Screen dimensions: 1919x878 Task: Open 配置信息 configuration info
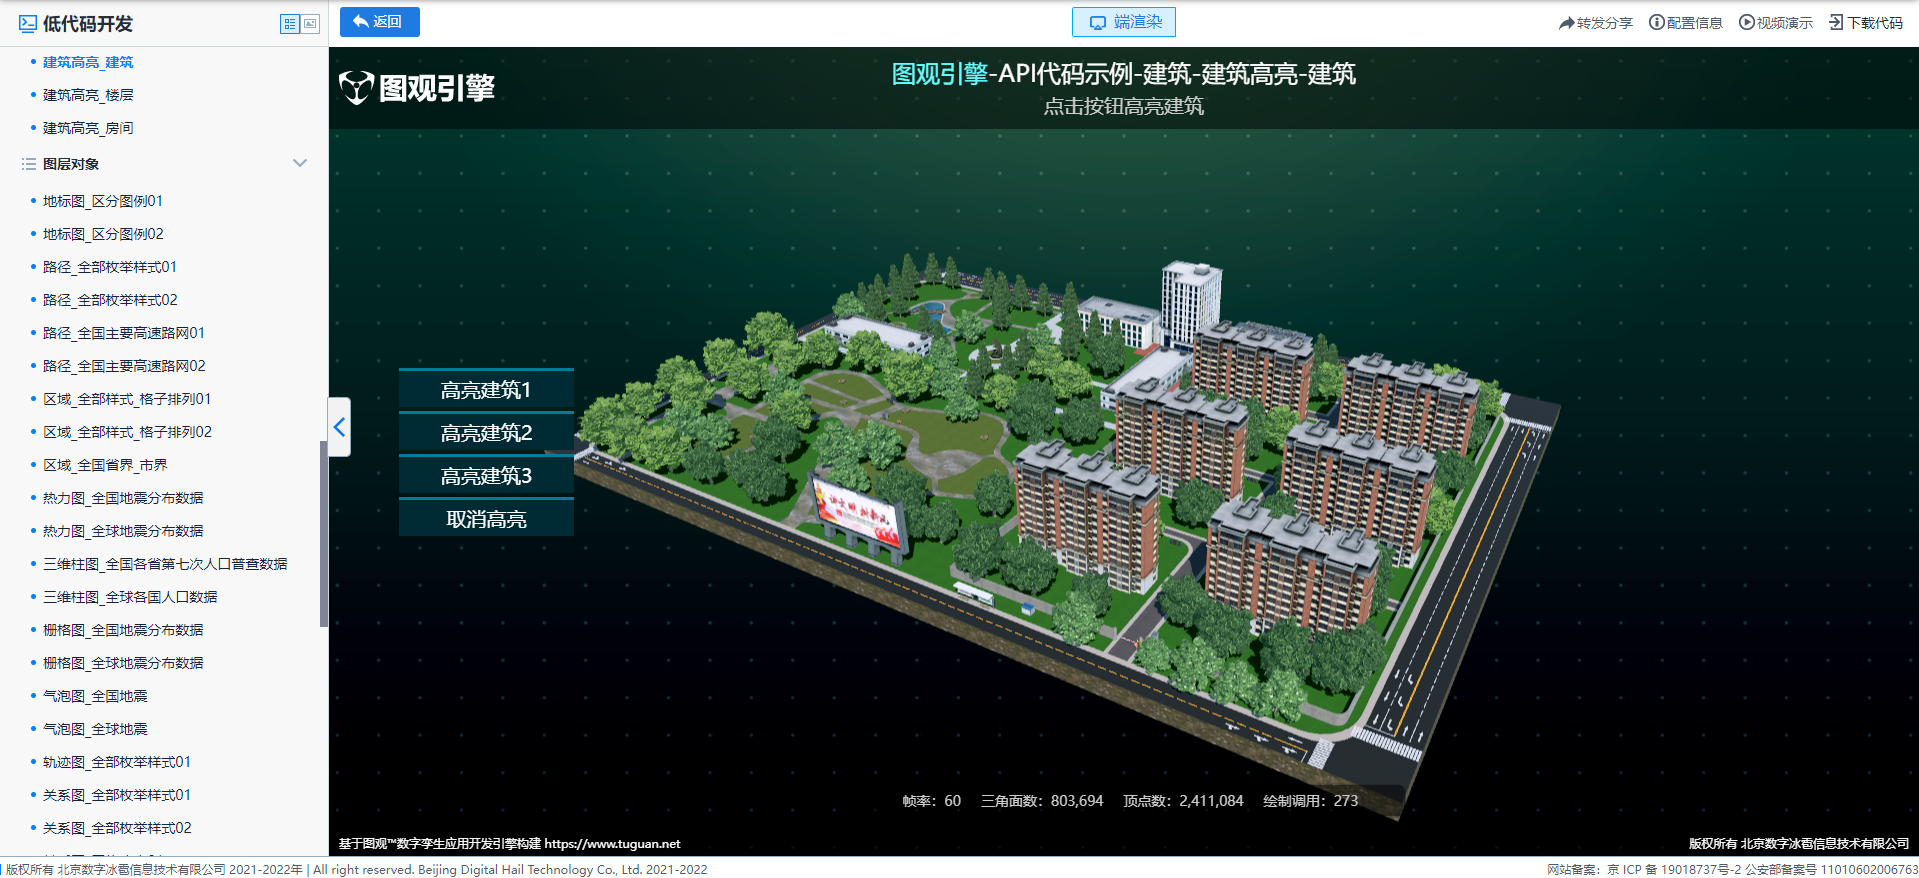1686,23
